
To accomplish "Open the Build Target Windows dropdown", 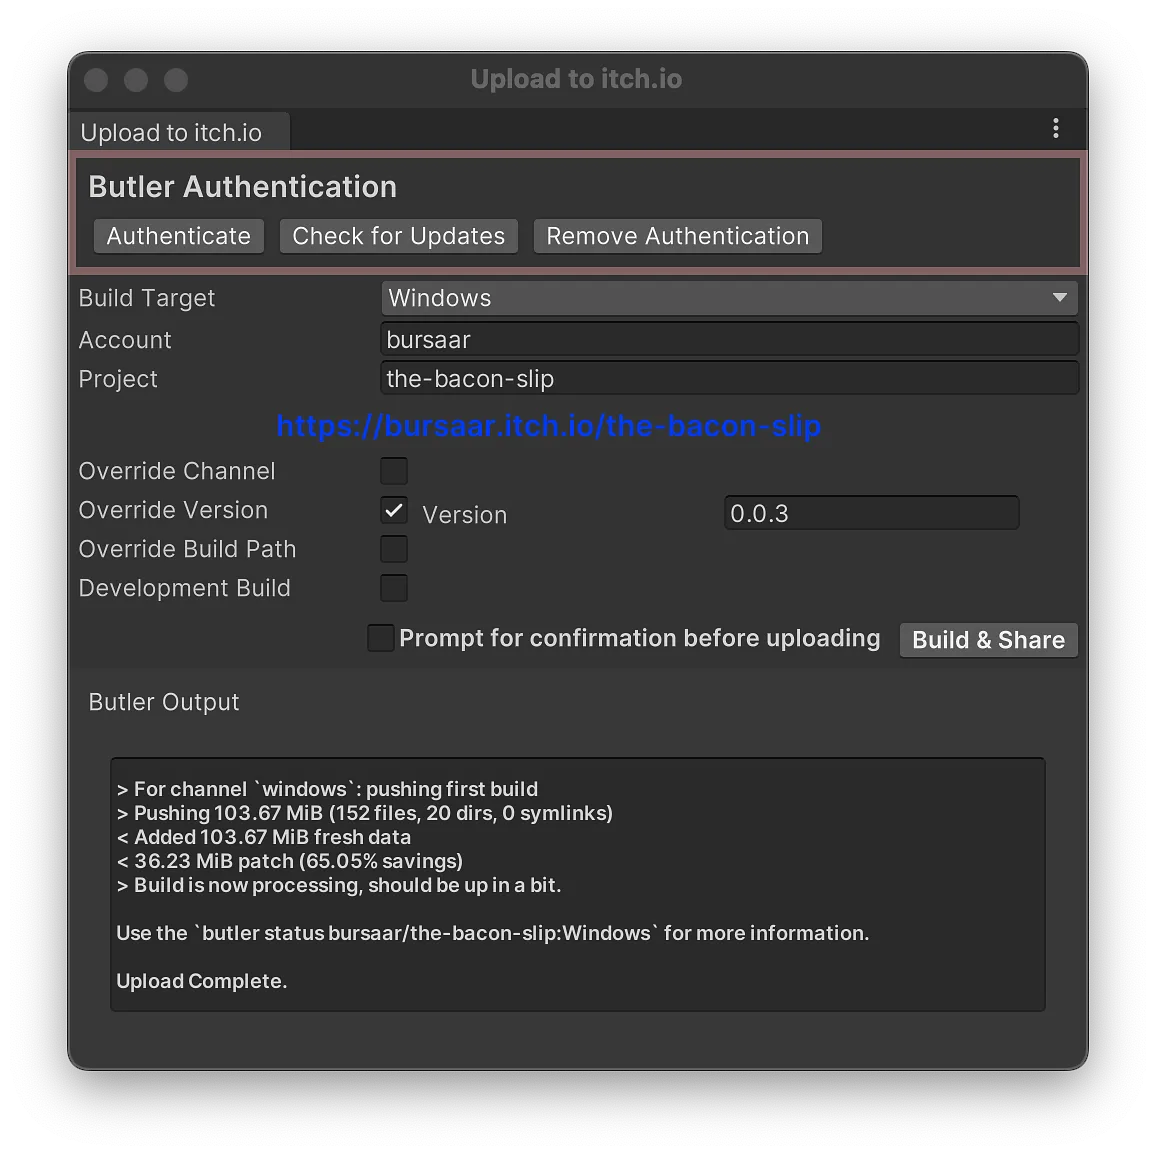I will coord(729,298).
